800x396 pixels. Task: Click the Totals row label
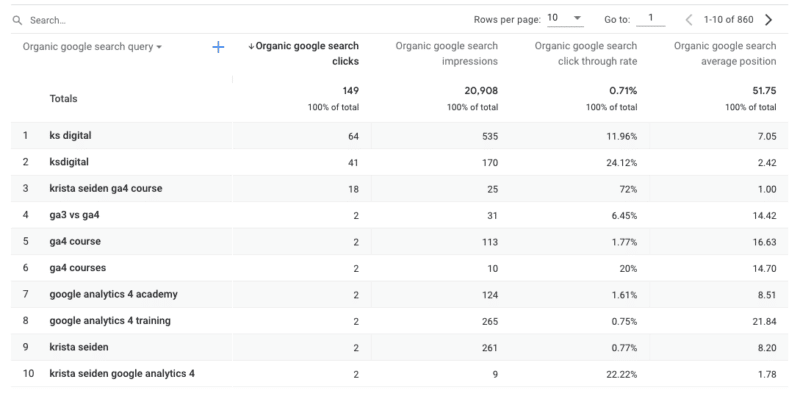tap(63, 98)
